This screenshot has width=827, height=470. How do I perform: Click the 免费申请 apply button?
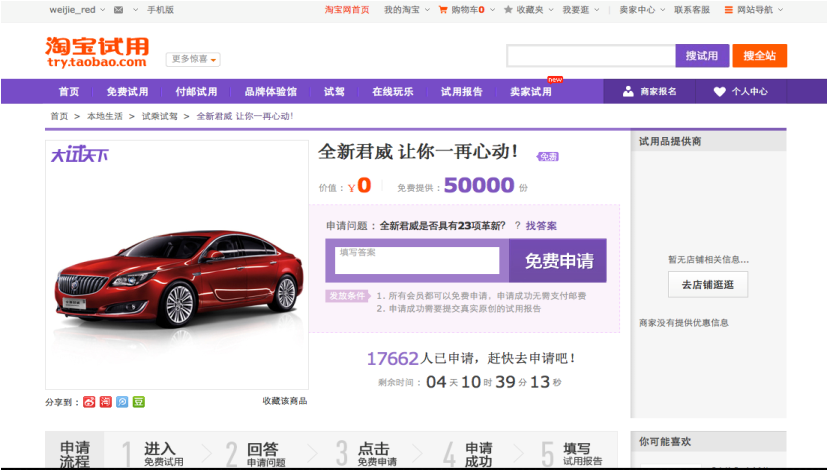coord(558,261)
